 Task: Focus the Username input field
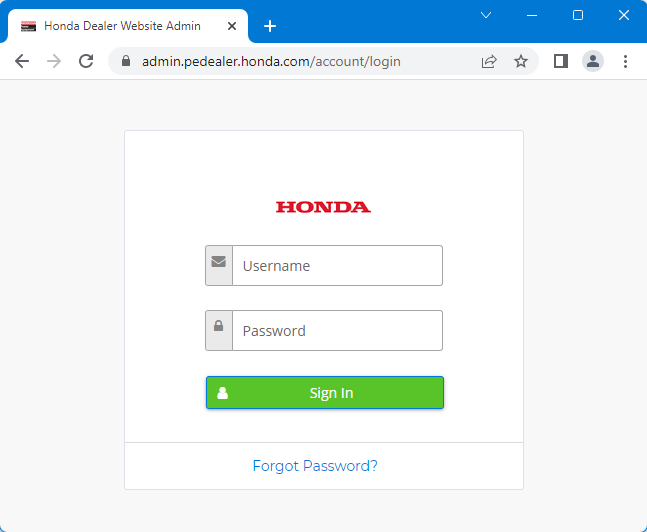coord(337,266)
